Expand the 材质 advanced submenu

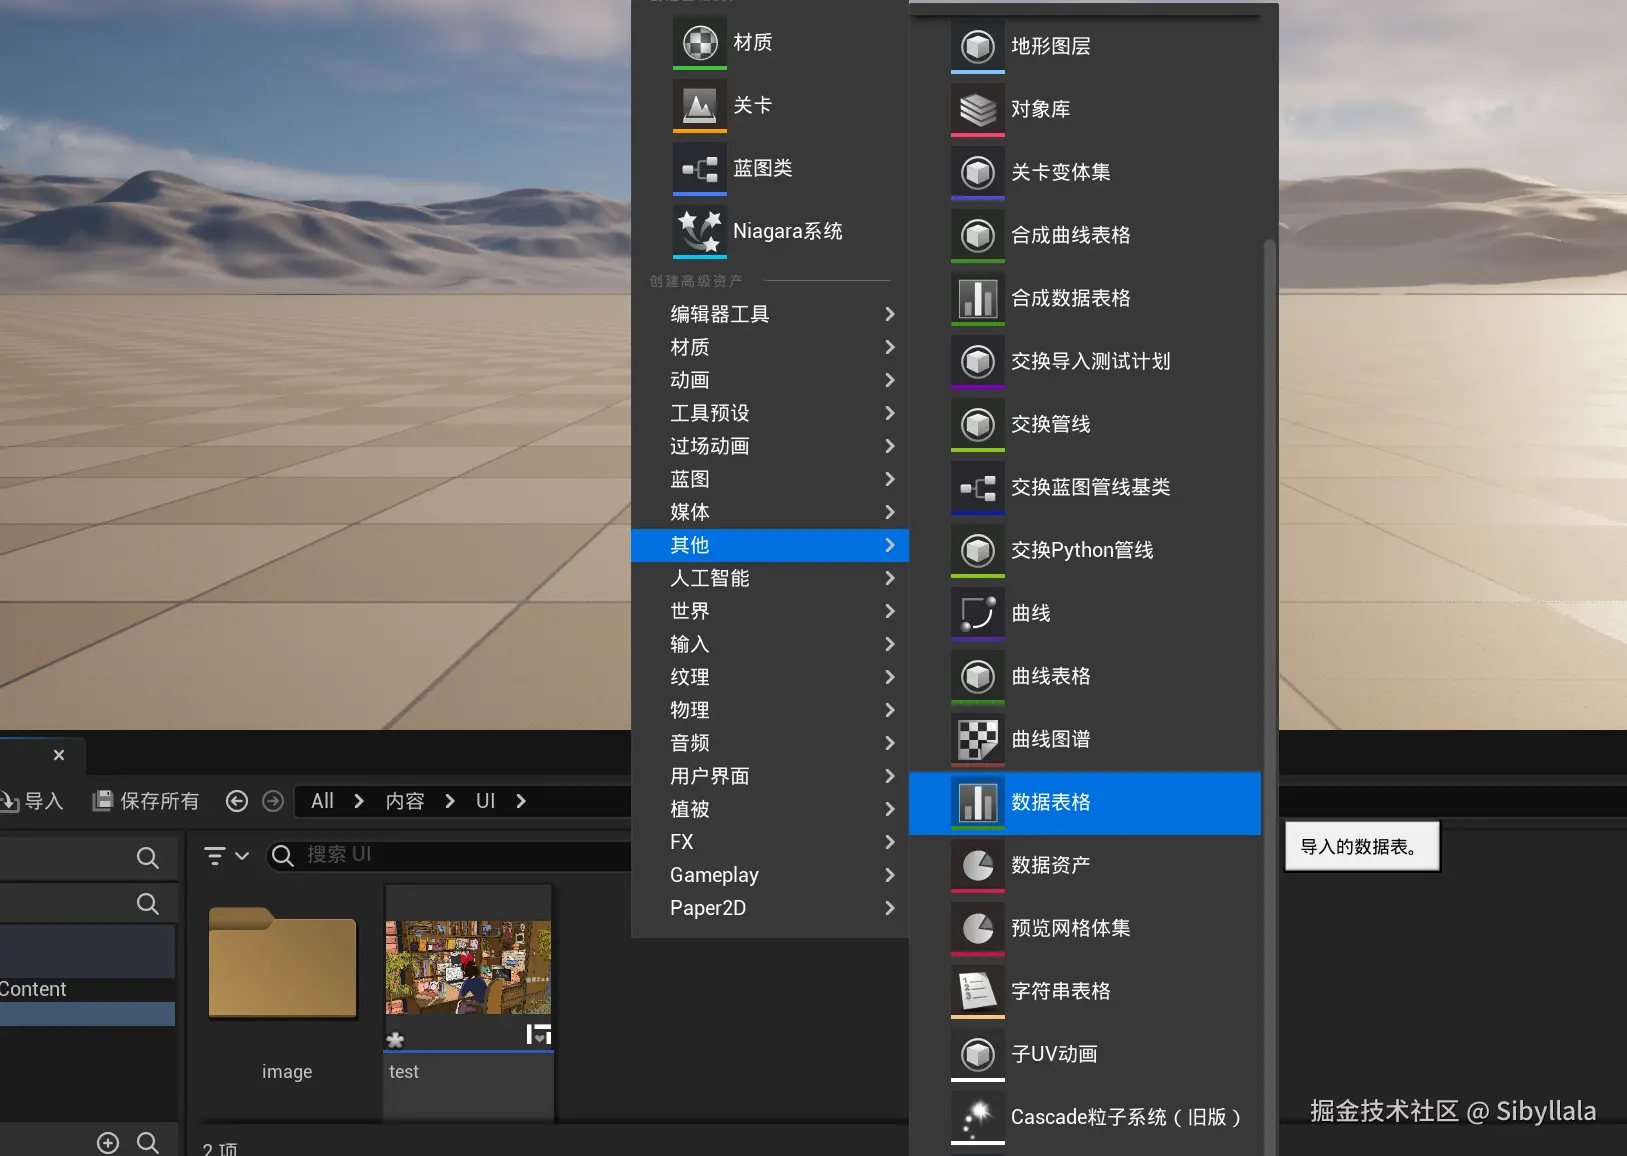770,347
